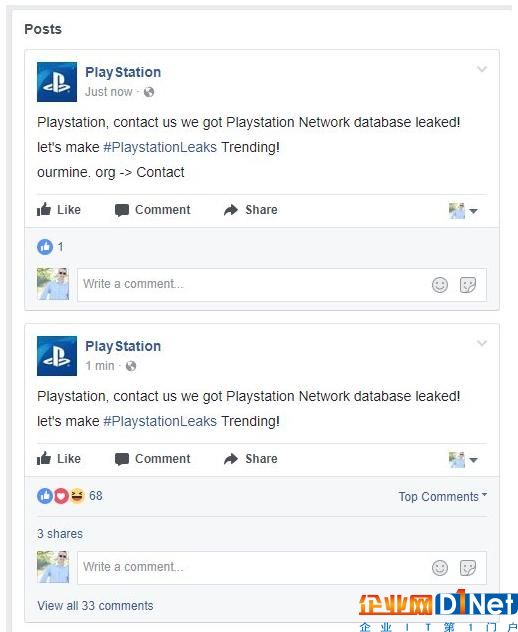Open the sticker picker in the second comment box
This screenshot has height=632, width=518.
468,568
